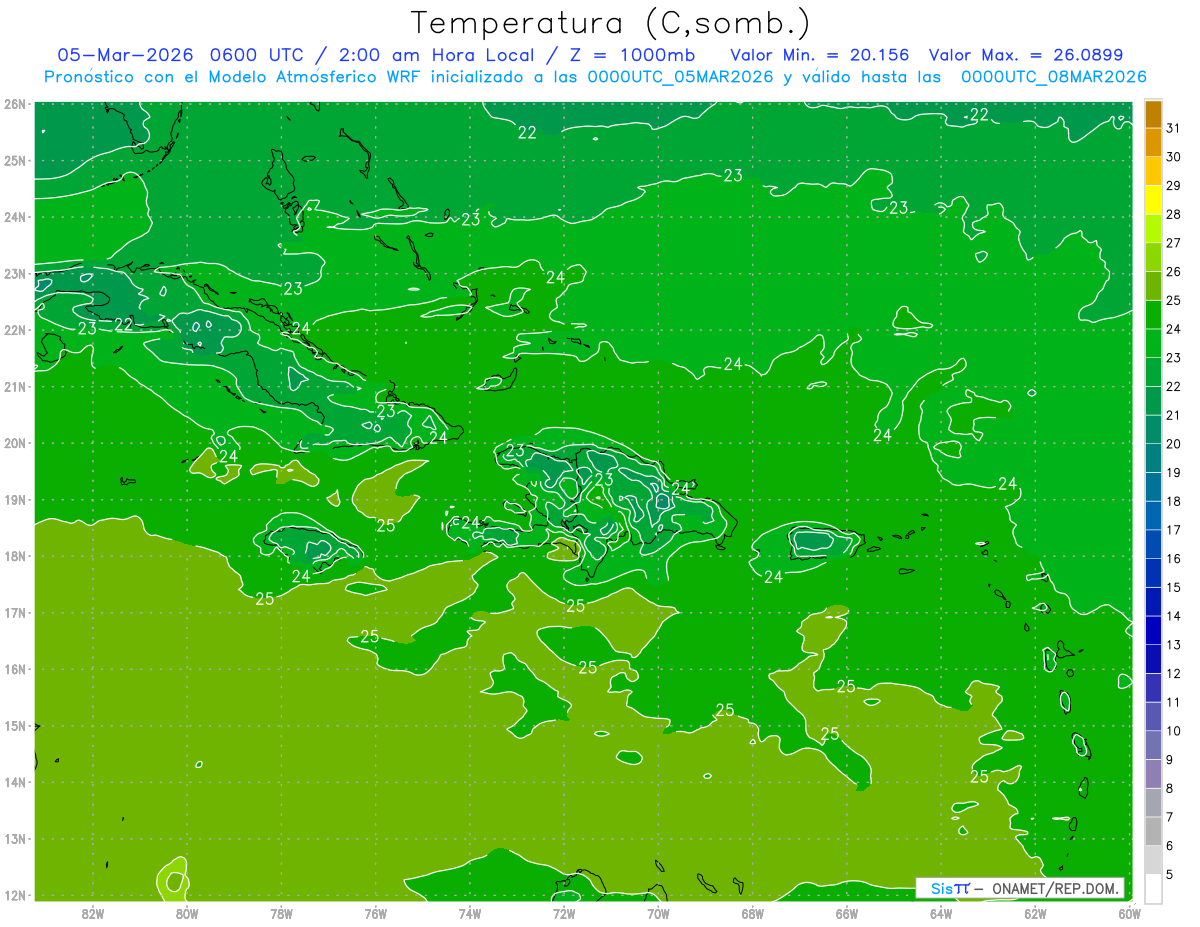Click the latitude axis label "13N"
Screen dimensions: 1200x927
tap(15, 839)
